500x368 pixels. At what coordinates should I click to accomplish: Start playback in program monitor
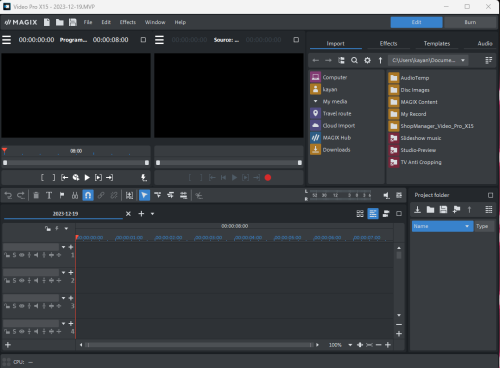(87, 178)
